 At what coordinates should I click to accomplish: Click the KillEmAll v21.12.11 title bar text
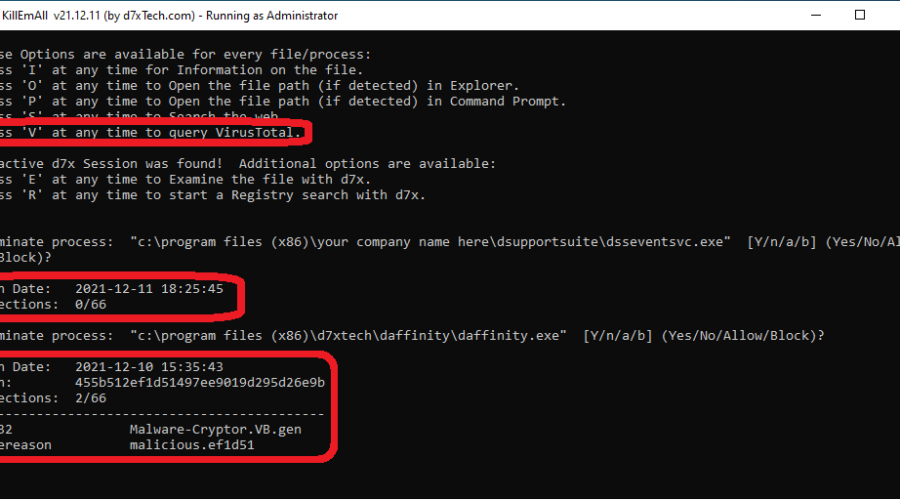pos(170,15)
